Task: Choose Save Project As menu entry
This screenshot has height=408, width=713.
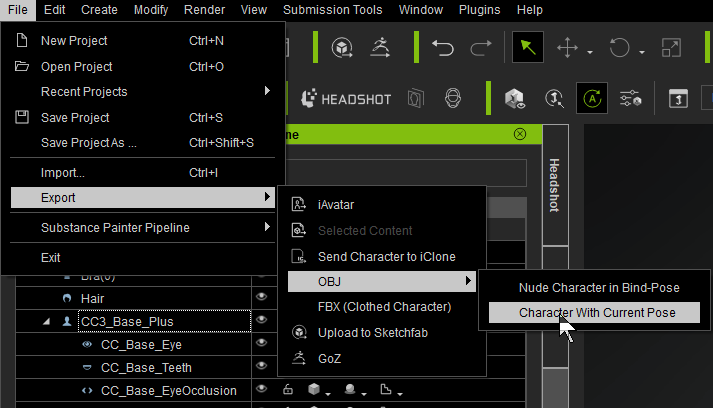Action: [x=142, y=142]
